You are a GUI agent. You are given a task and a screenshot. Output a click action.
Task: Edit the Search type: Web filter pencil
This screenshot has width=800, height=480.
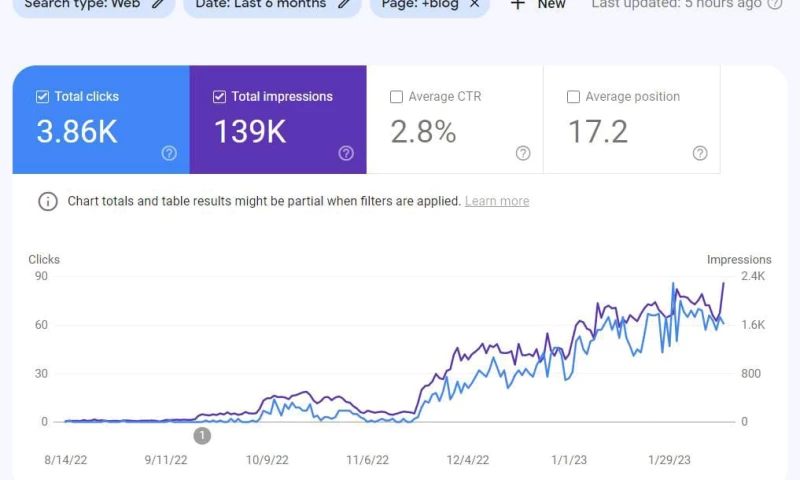pos(158,4)
